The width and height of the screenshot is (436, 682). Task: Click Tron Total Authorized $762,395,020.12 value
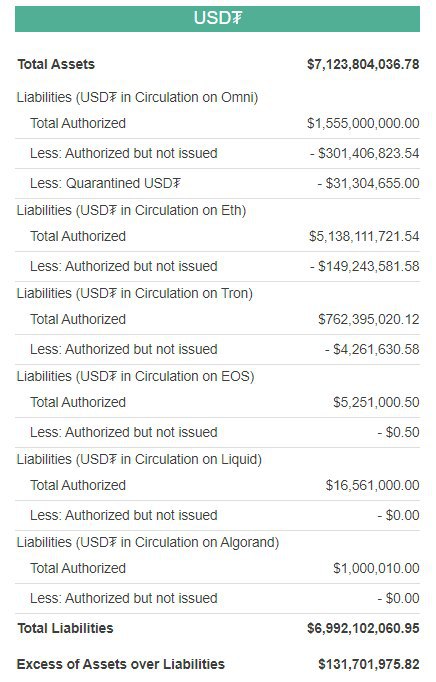tap(369, 319)
